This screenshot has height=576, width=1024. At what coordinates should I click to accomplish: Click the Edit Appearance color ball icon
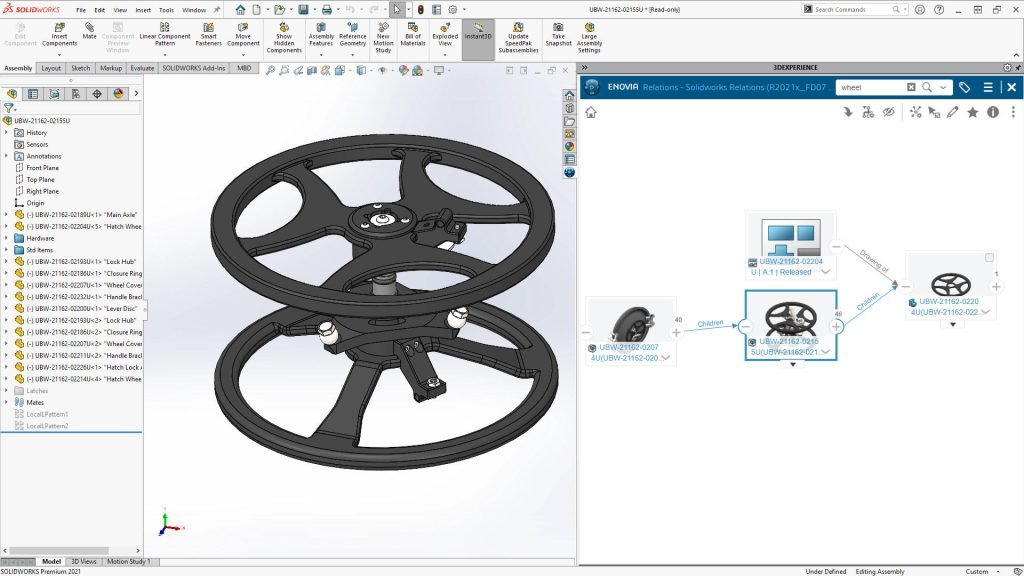pos(404,71)
